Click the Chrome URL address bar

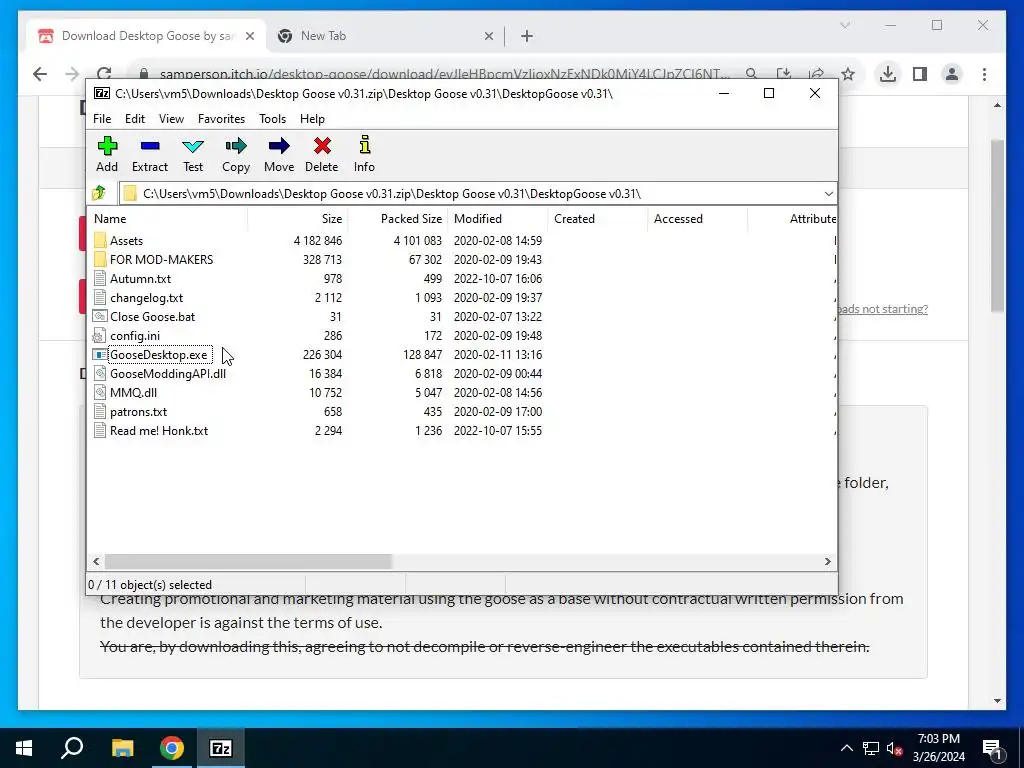pyautogui.click(x=444, y=74)
